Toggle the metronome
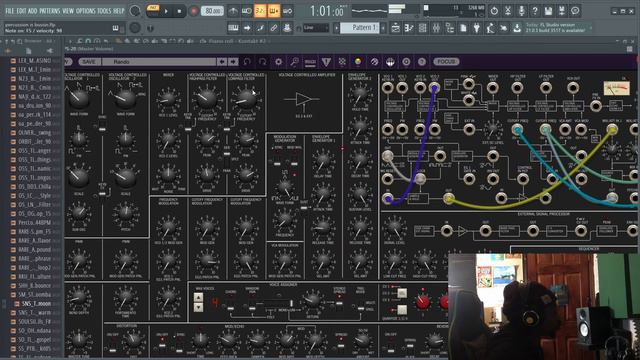Viewport: 640px width, 360px height. click(233, 11)
